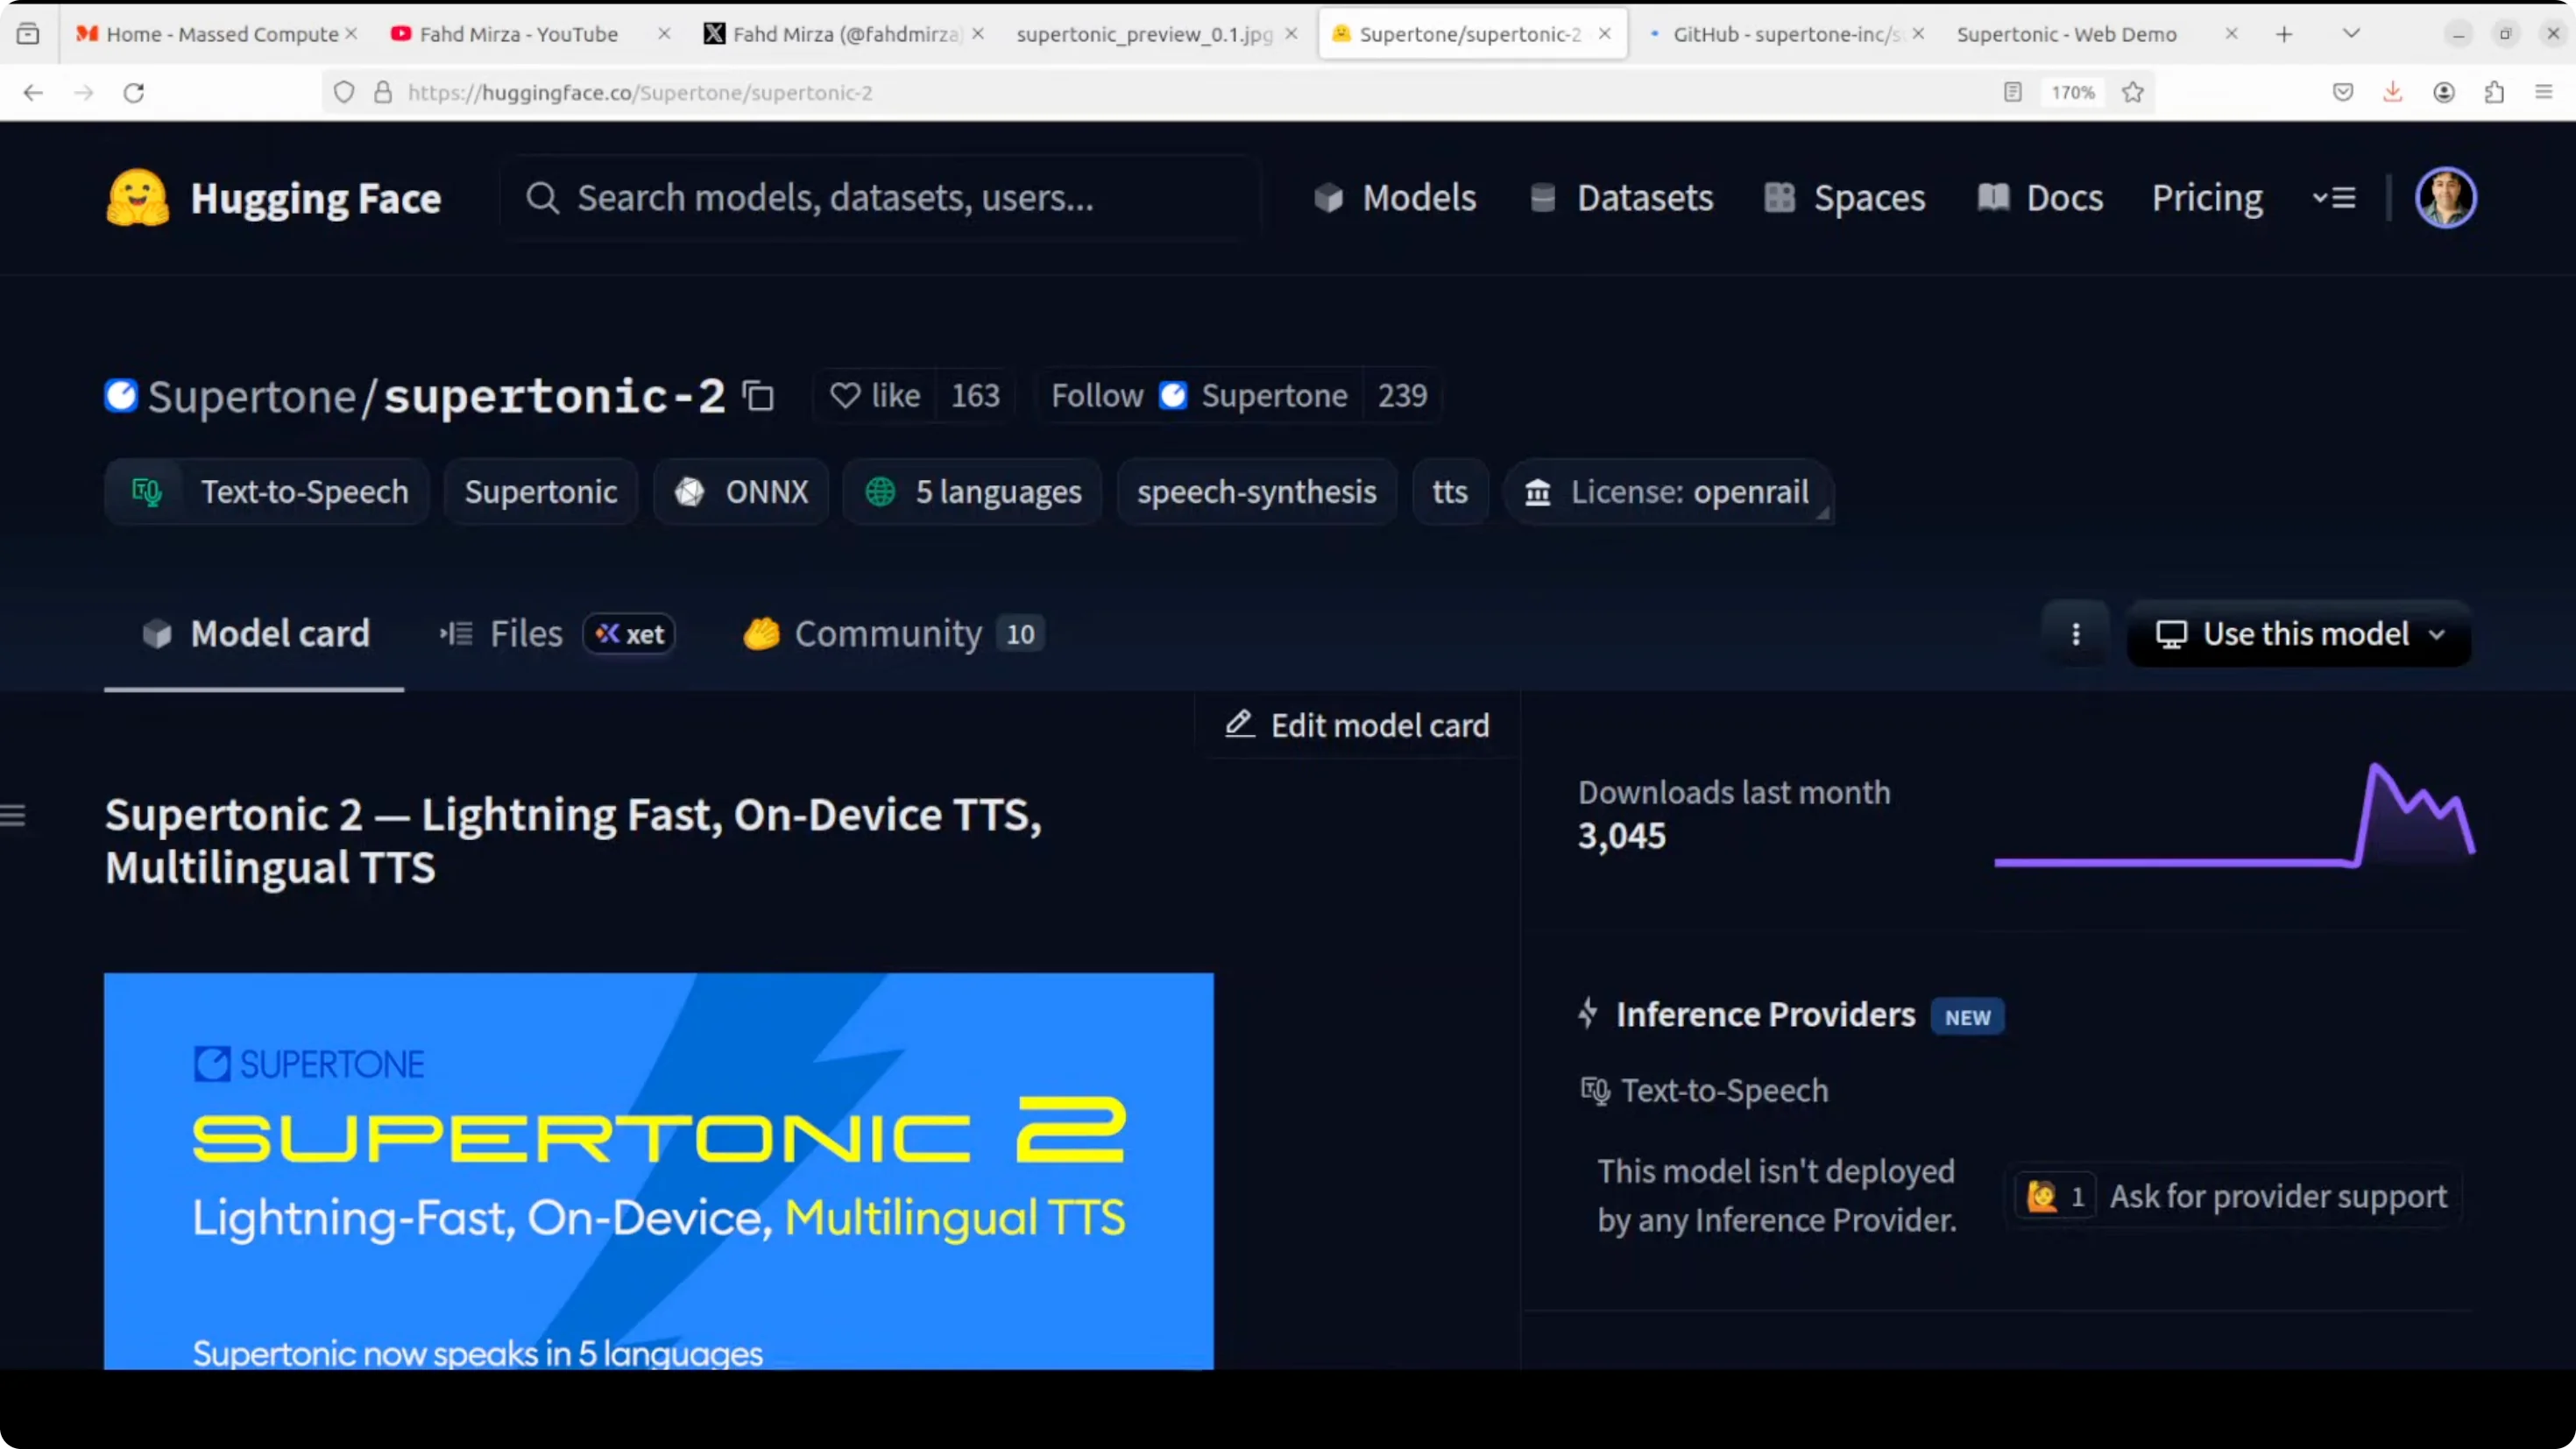The height and width of the screenshot is (1449, 2576).
Task: Open the navigation overflow menu beside Pricing
Action: pos(2334,198)
